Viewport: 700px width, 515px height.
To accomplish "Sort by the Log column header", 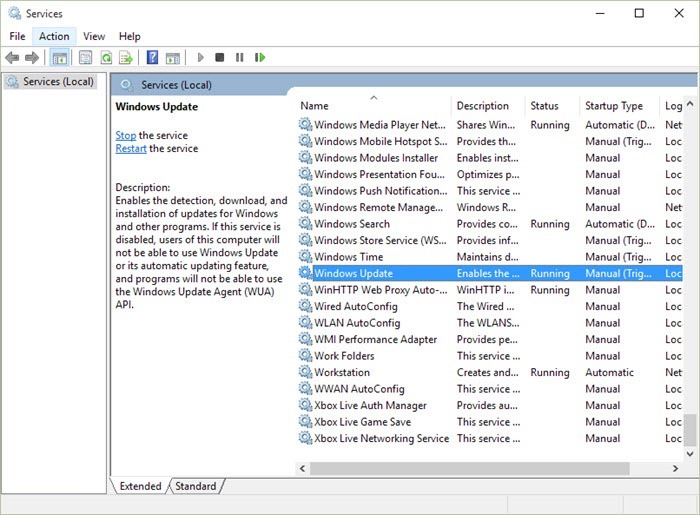I will pyautogui.click(x=671, y=106).
